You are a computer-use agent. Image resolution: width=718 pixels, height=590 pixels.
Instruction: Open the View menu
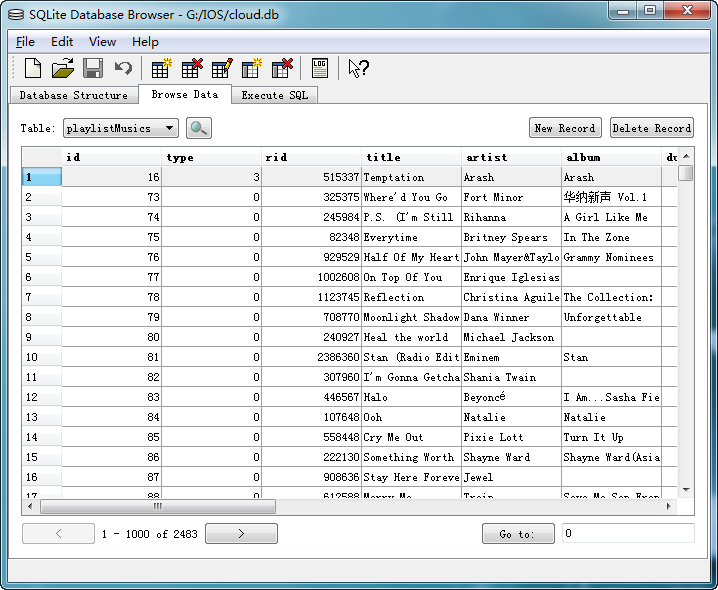coord(102,41)
